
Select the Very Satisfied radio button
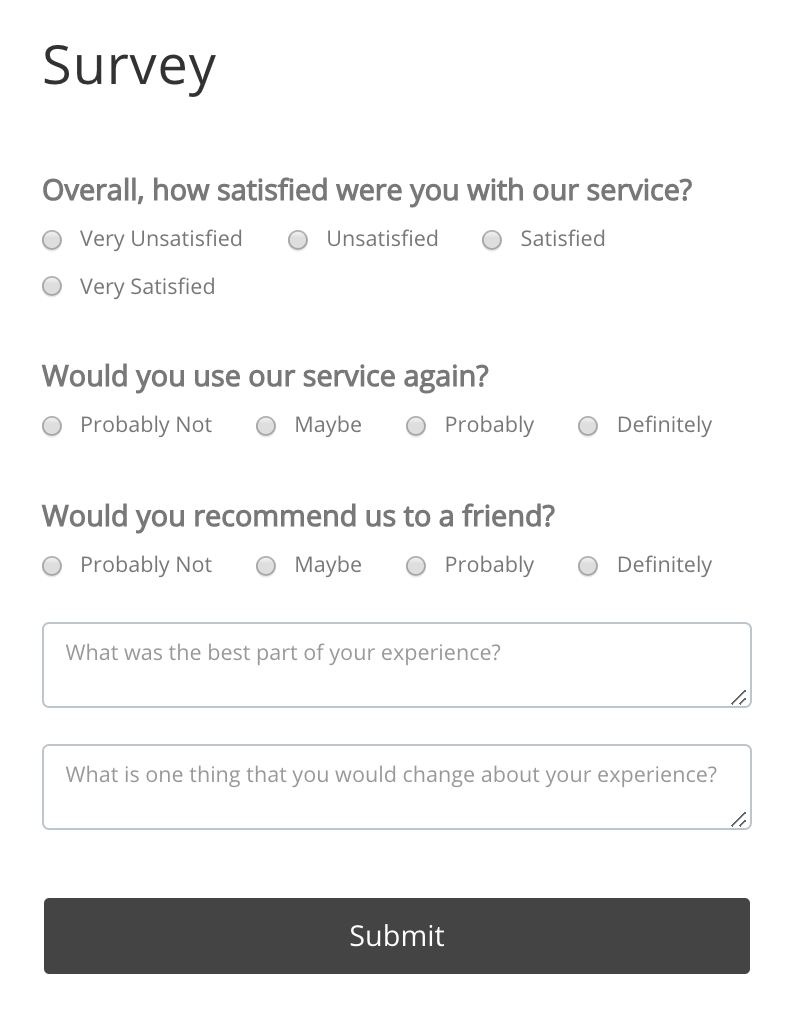51,287
